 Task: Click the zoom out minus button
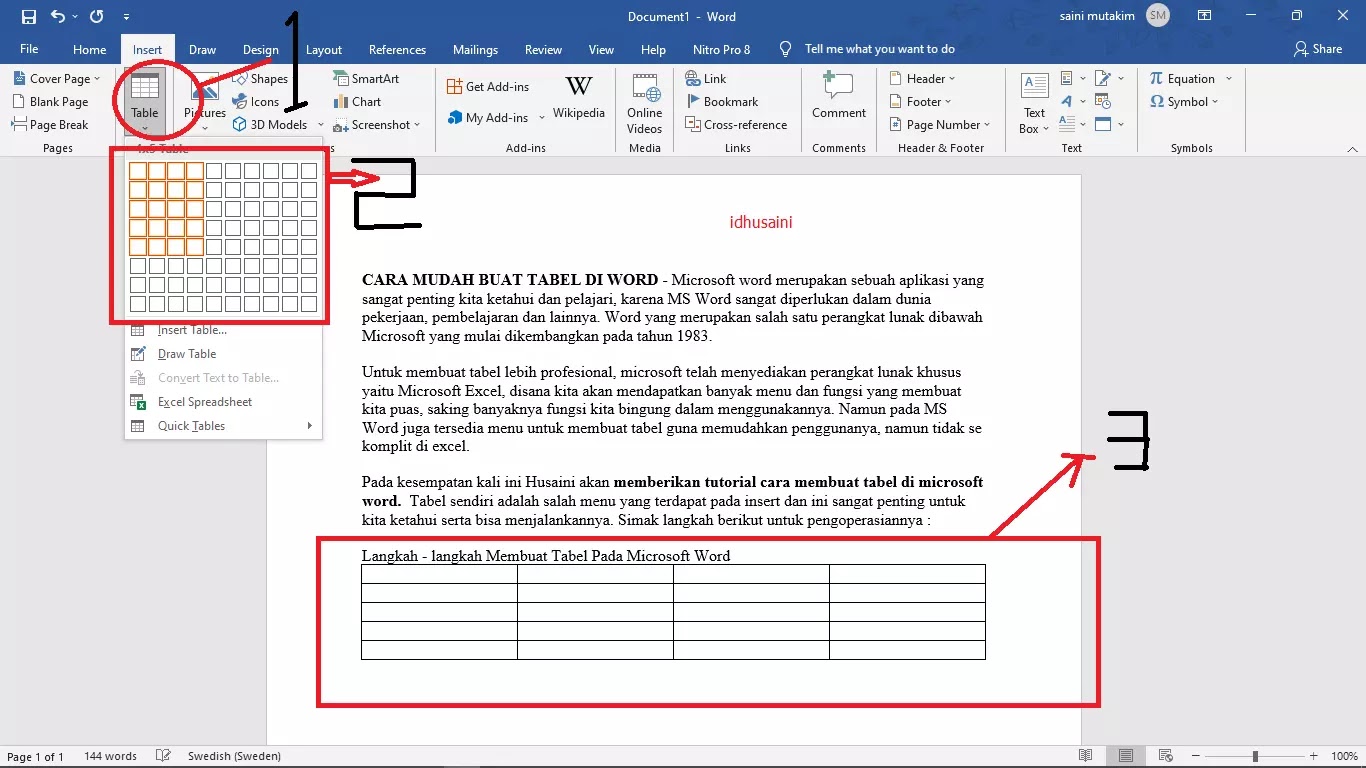[x=1195, y=756]
